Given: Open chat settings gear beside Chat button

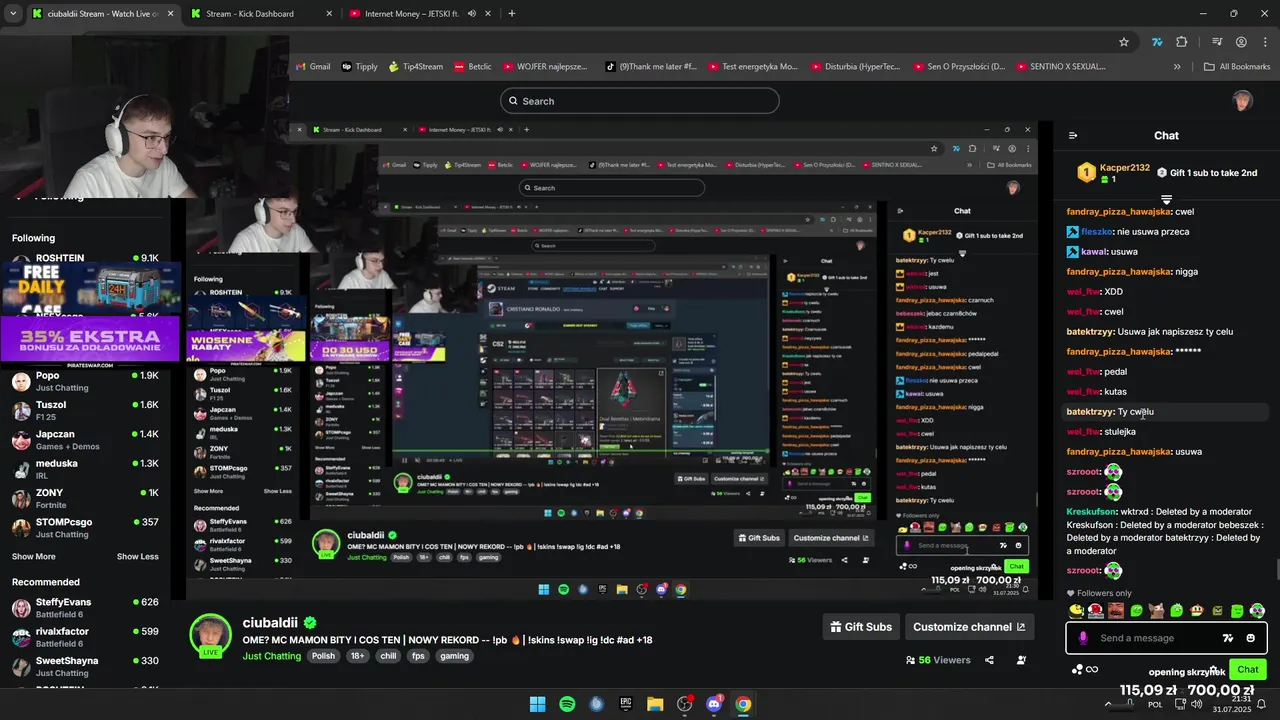Looking at the screenshot, I should (x=1214, y=670).
